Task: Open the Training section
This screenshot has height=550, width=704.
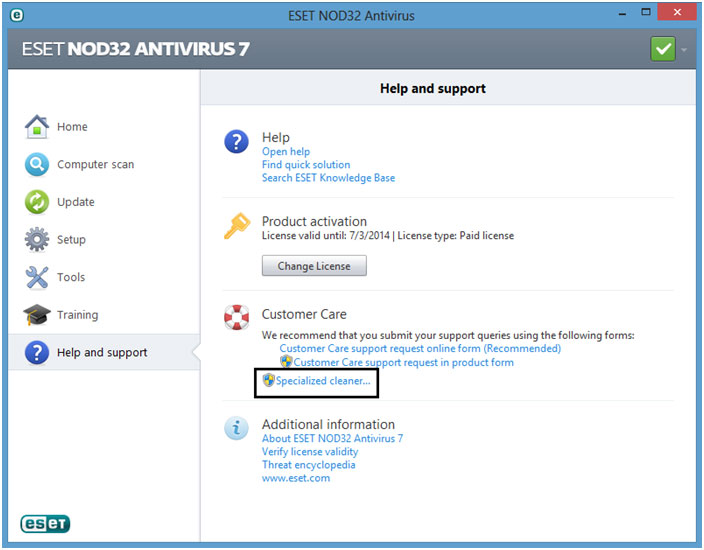Action: coord(77,315)
